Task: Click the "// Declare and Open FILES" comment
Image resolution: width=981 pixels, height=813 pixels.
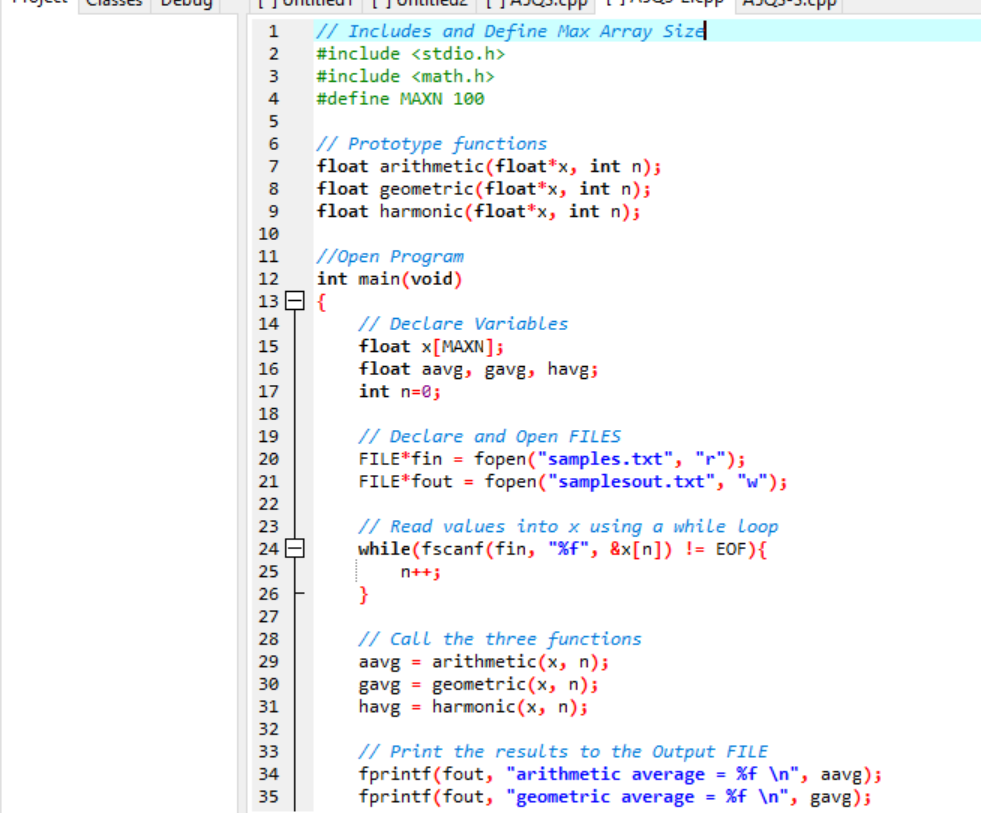Action: coord(489,437)
